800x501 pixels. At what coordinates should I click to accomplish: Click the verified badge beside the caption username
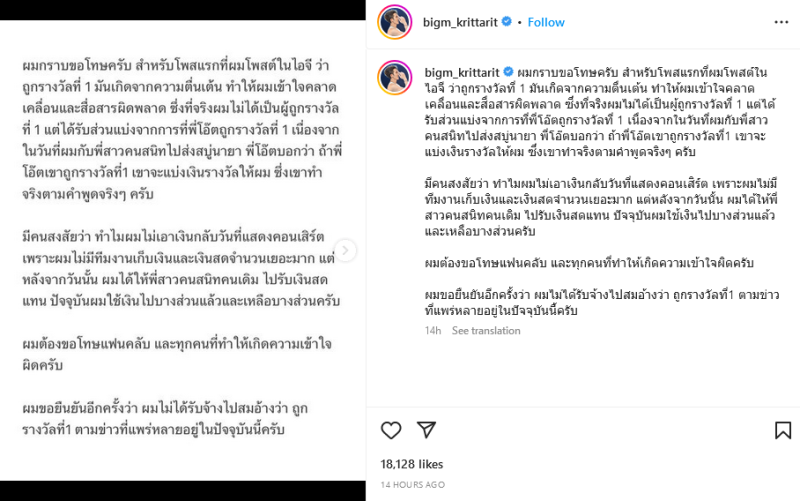[508, 72]
